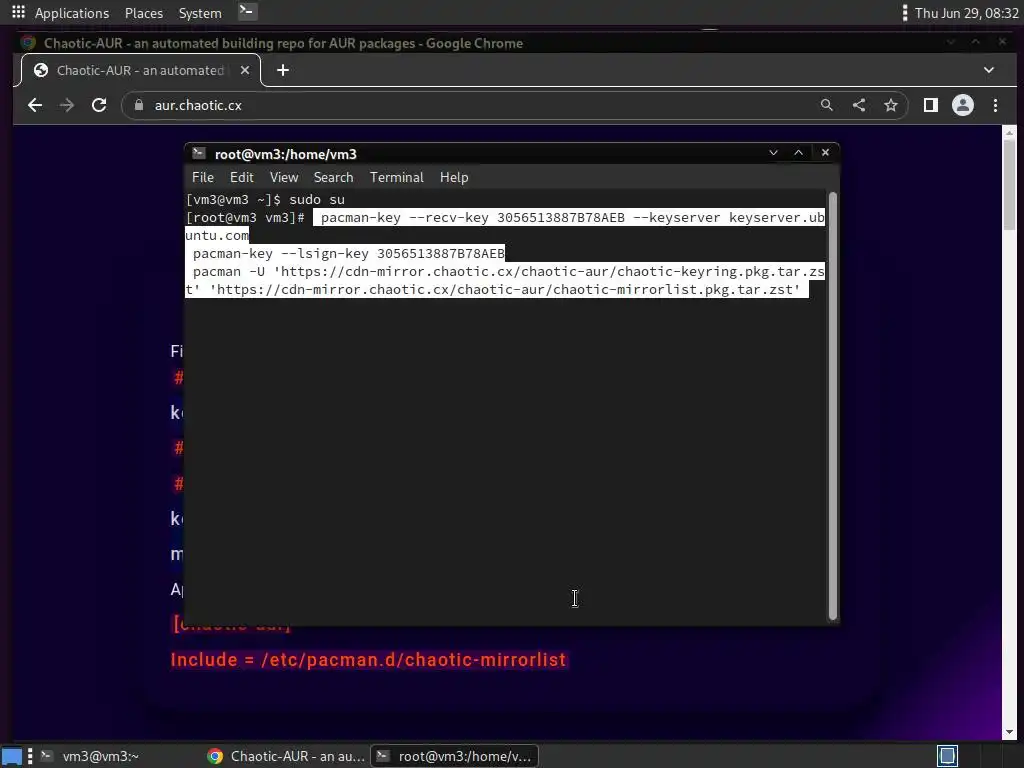Open terminal Search menu
1024x768 pixels.
(x=333, y=177)
